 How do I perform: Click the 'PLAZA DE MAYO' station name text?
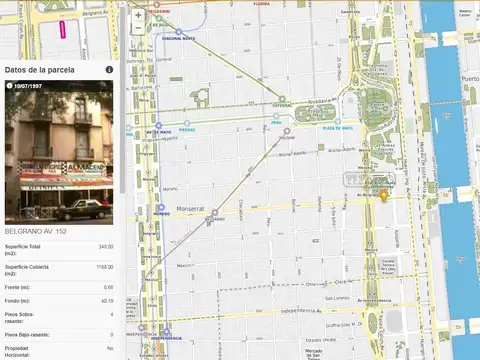[x=338, y=128]
